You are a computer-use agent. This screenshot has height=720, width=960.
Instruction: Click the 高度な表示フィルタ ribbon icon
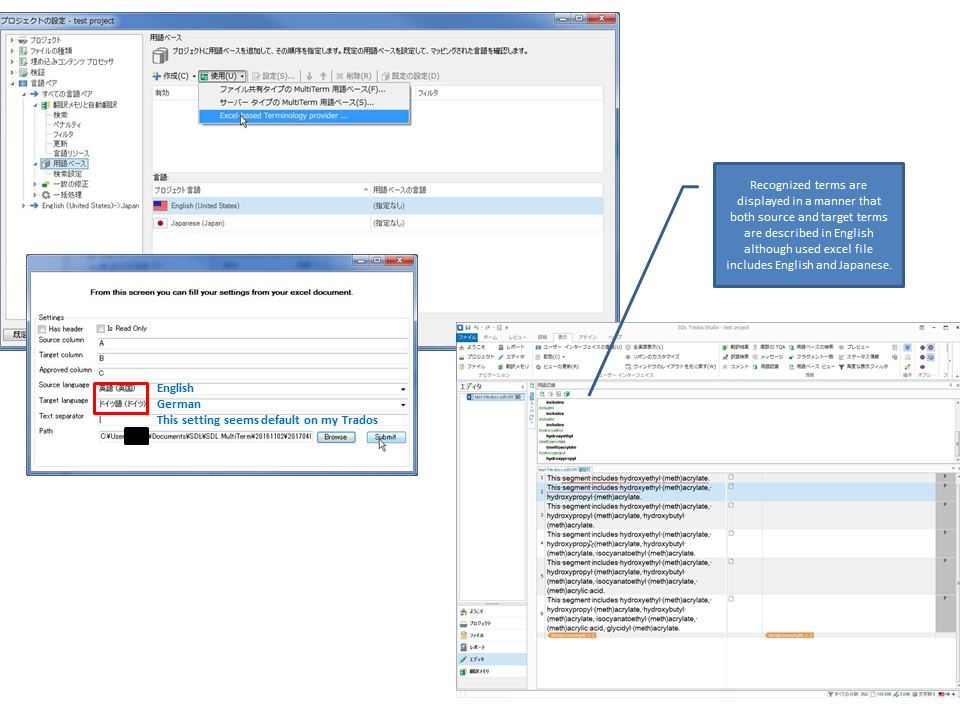pos(864,367)
